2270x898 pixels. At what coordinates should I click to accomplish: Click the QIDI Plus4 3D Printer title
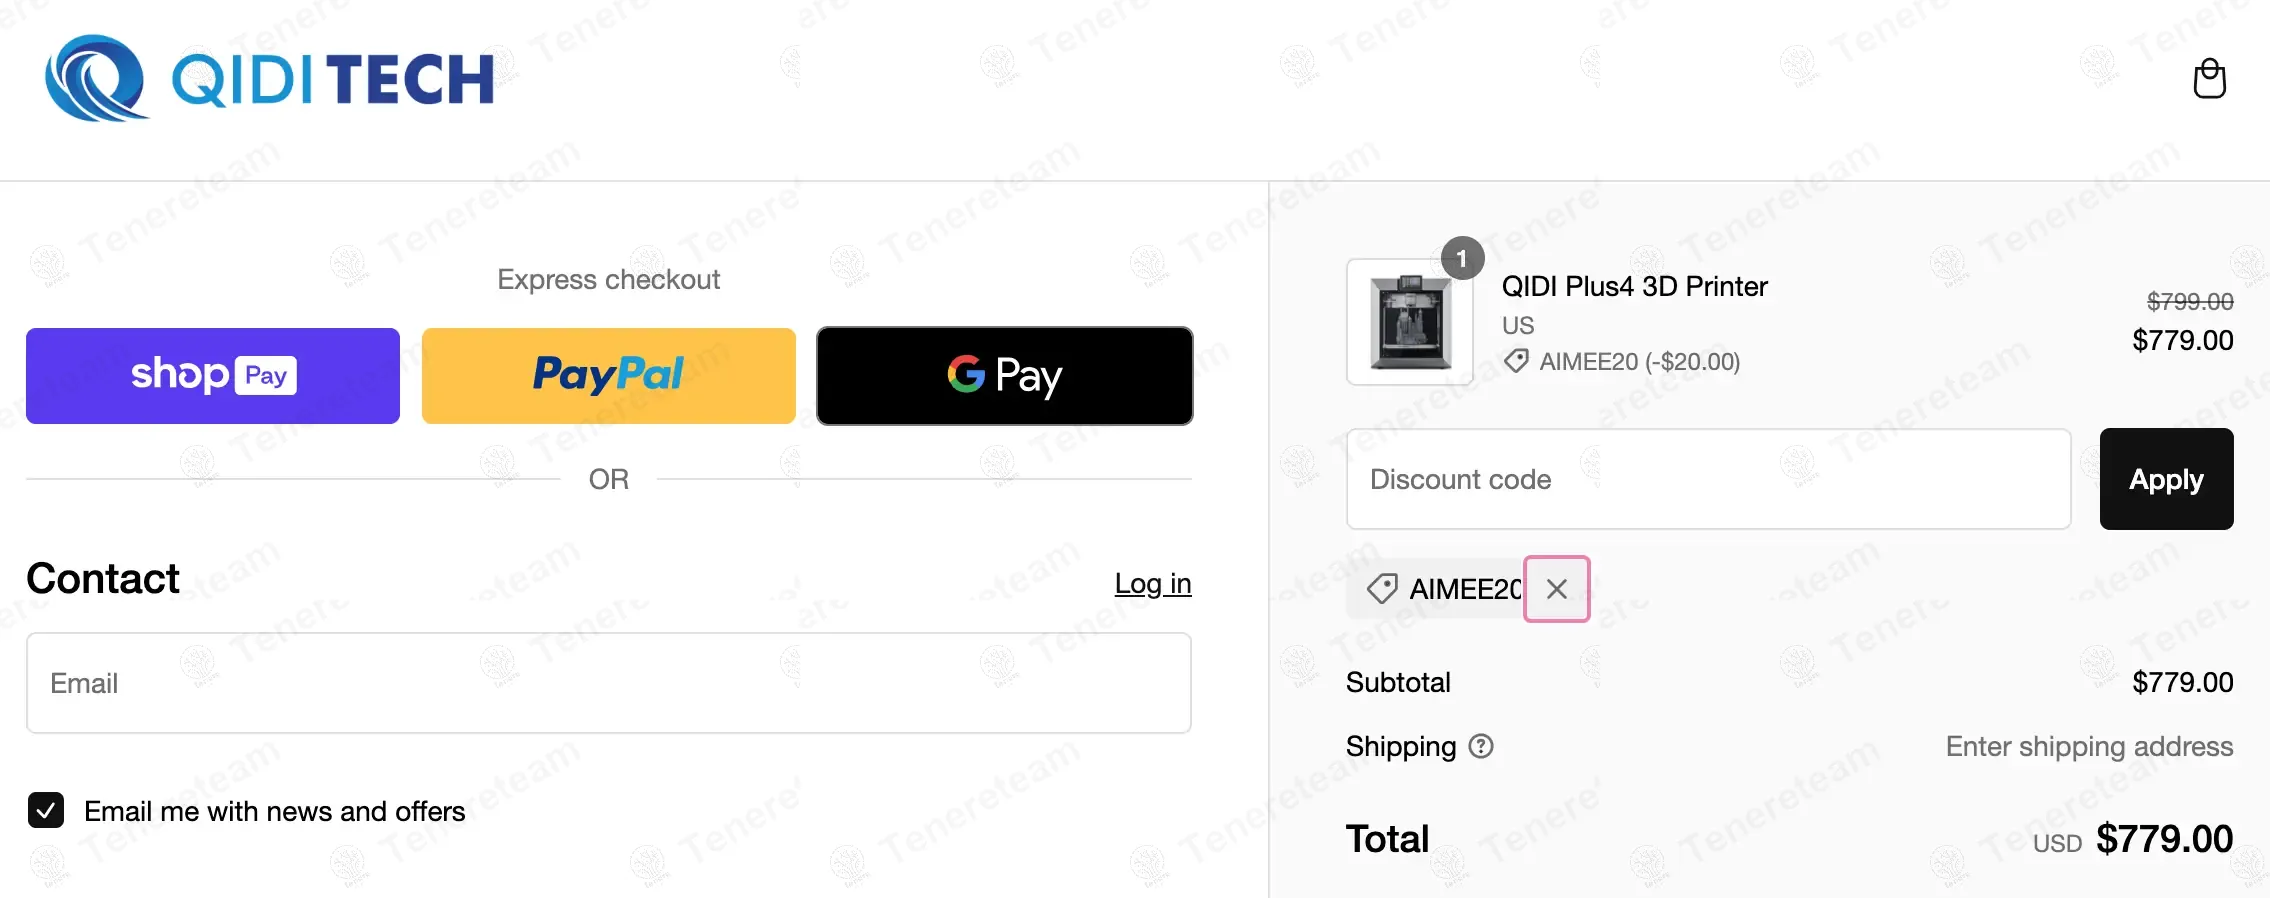pos(1634,287)
